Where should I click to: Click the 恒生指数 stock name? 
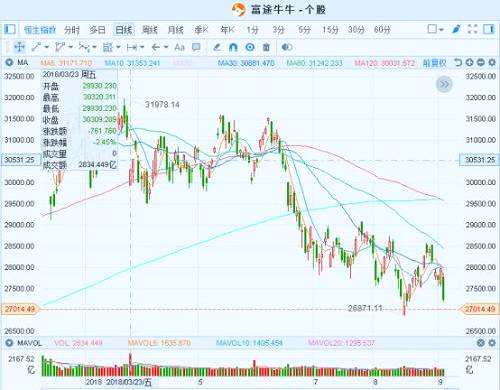(x=40, y=30)
